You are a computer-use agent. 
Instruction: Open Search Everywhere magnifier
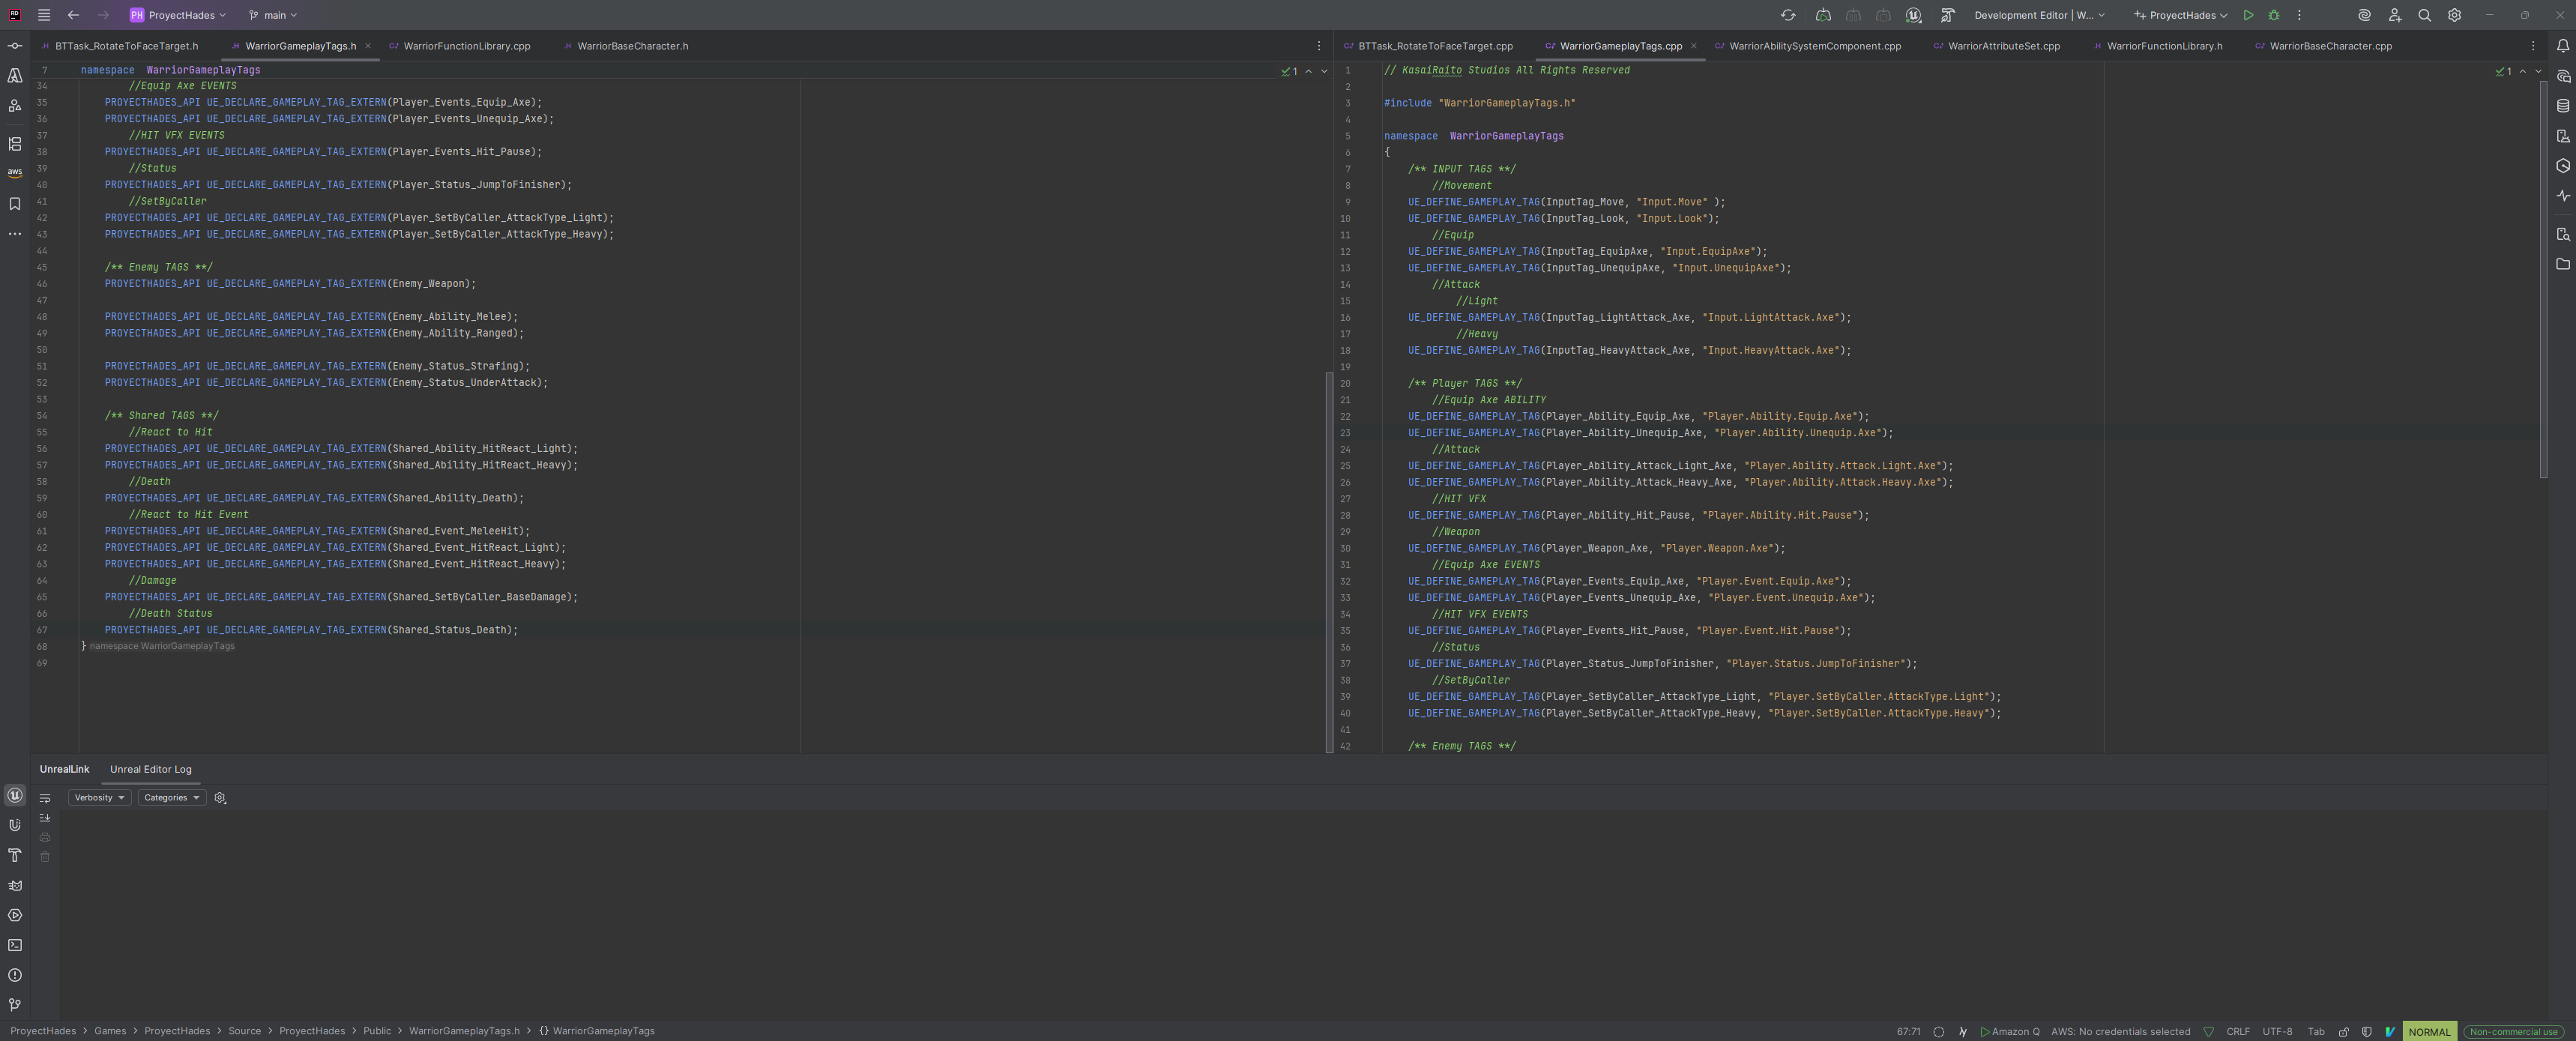tap(2424, 15)
